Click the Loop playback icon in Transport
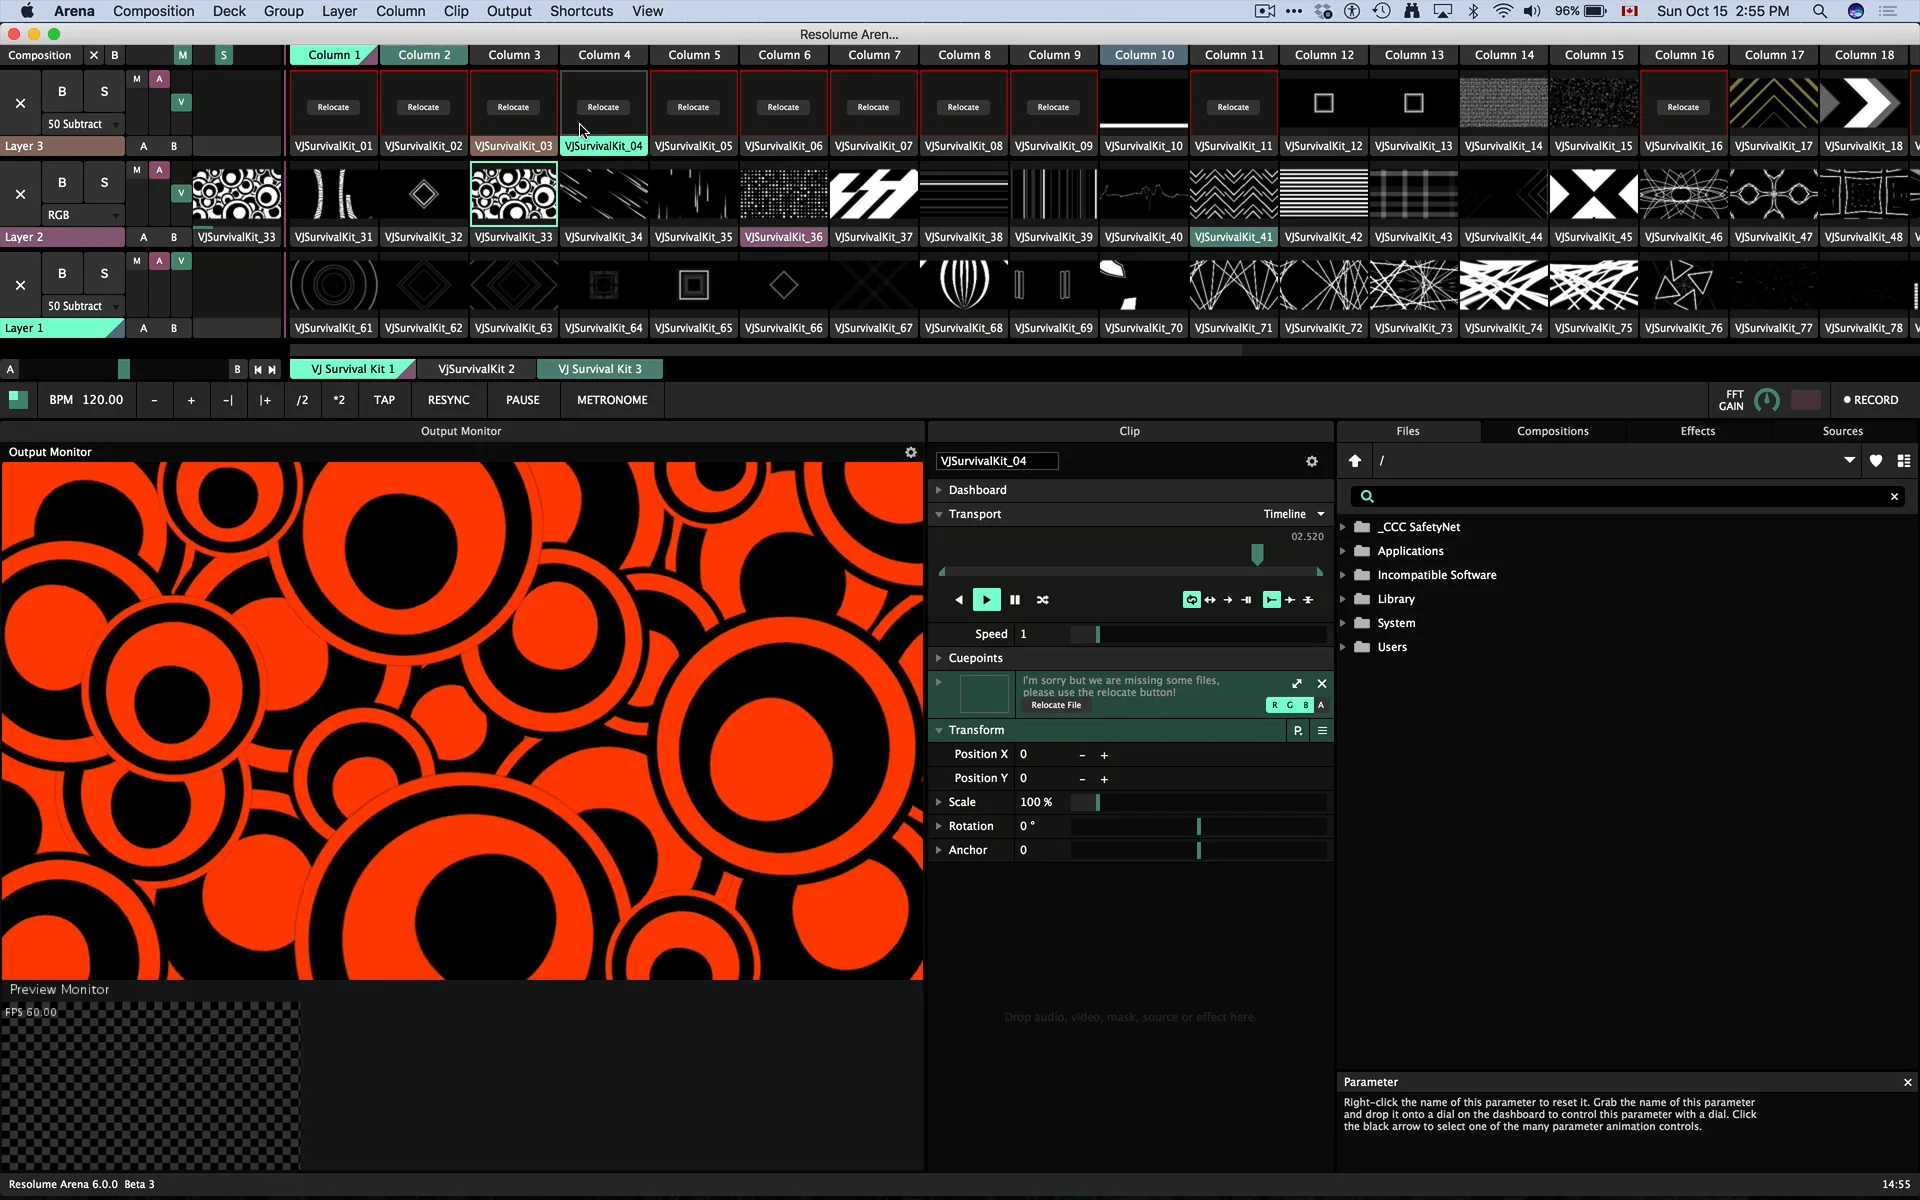1920x1200 pixels. pyautogui.click(x=1190, y=599)
